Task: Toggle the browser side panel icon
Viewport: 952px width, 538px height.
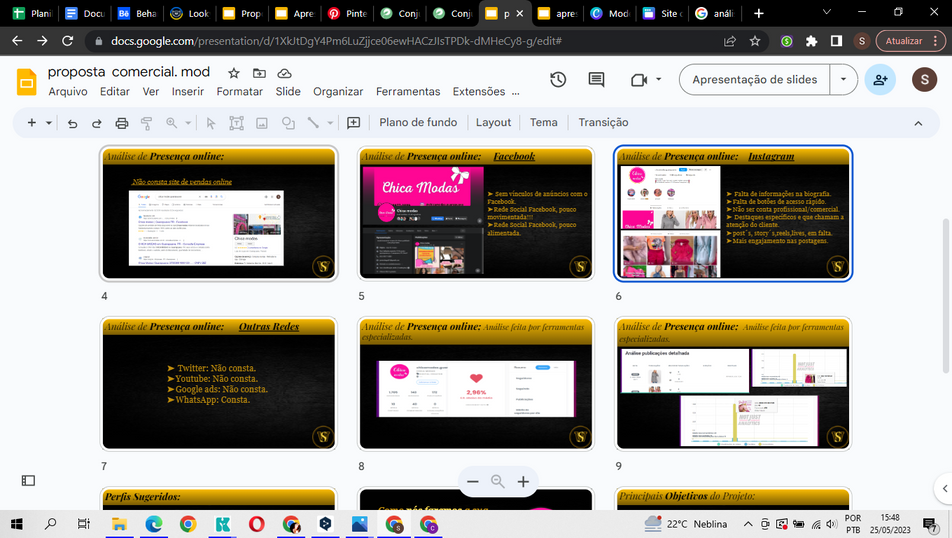Action: pyautogui.click(x=836, y=41)
